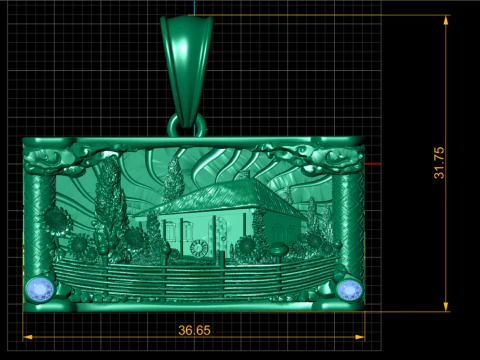Click the 36.65 width dimension label

point(194,330)
